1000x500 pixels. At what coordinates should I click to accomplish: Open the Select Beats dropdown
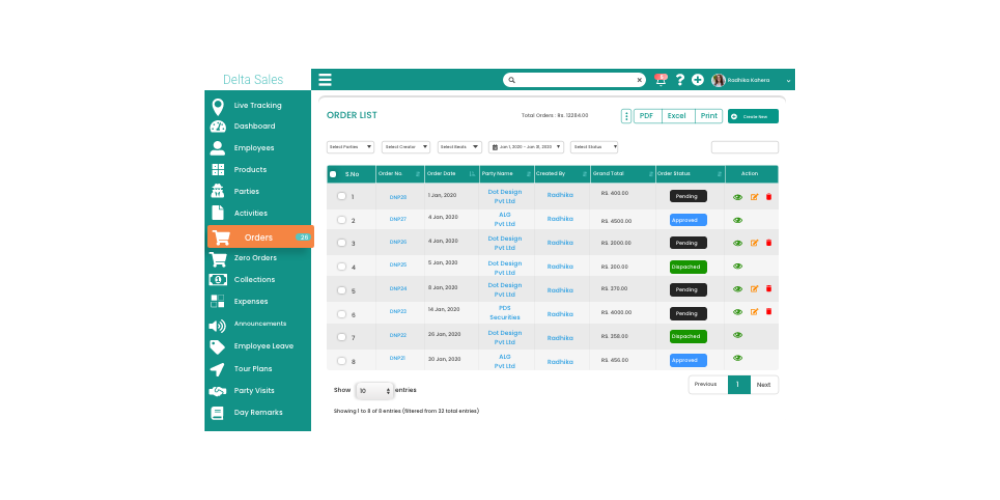460,147
